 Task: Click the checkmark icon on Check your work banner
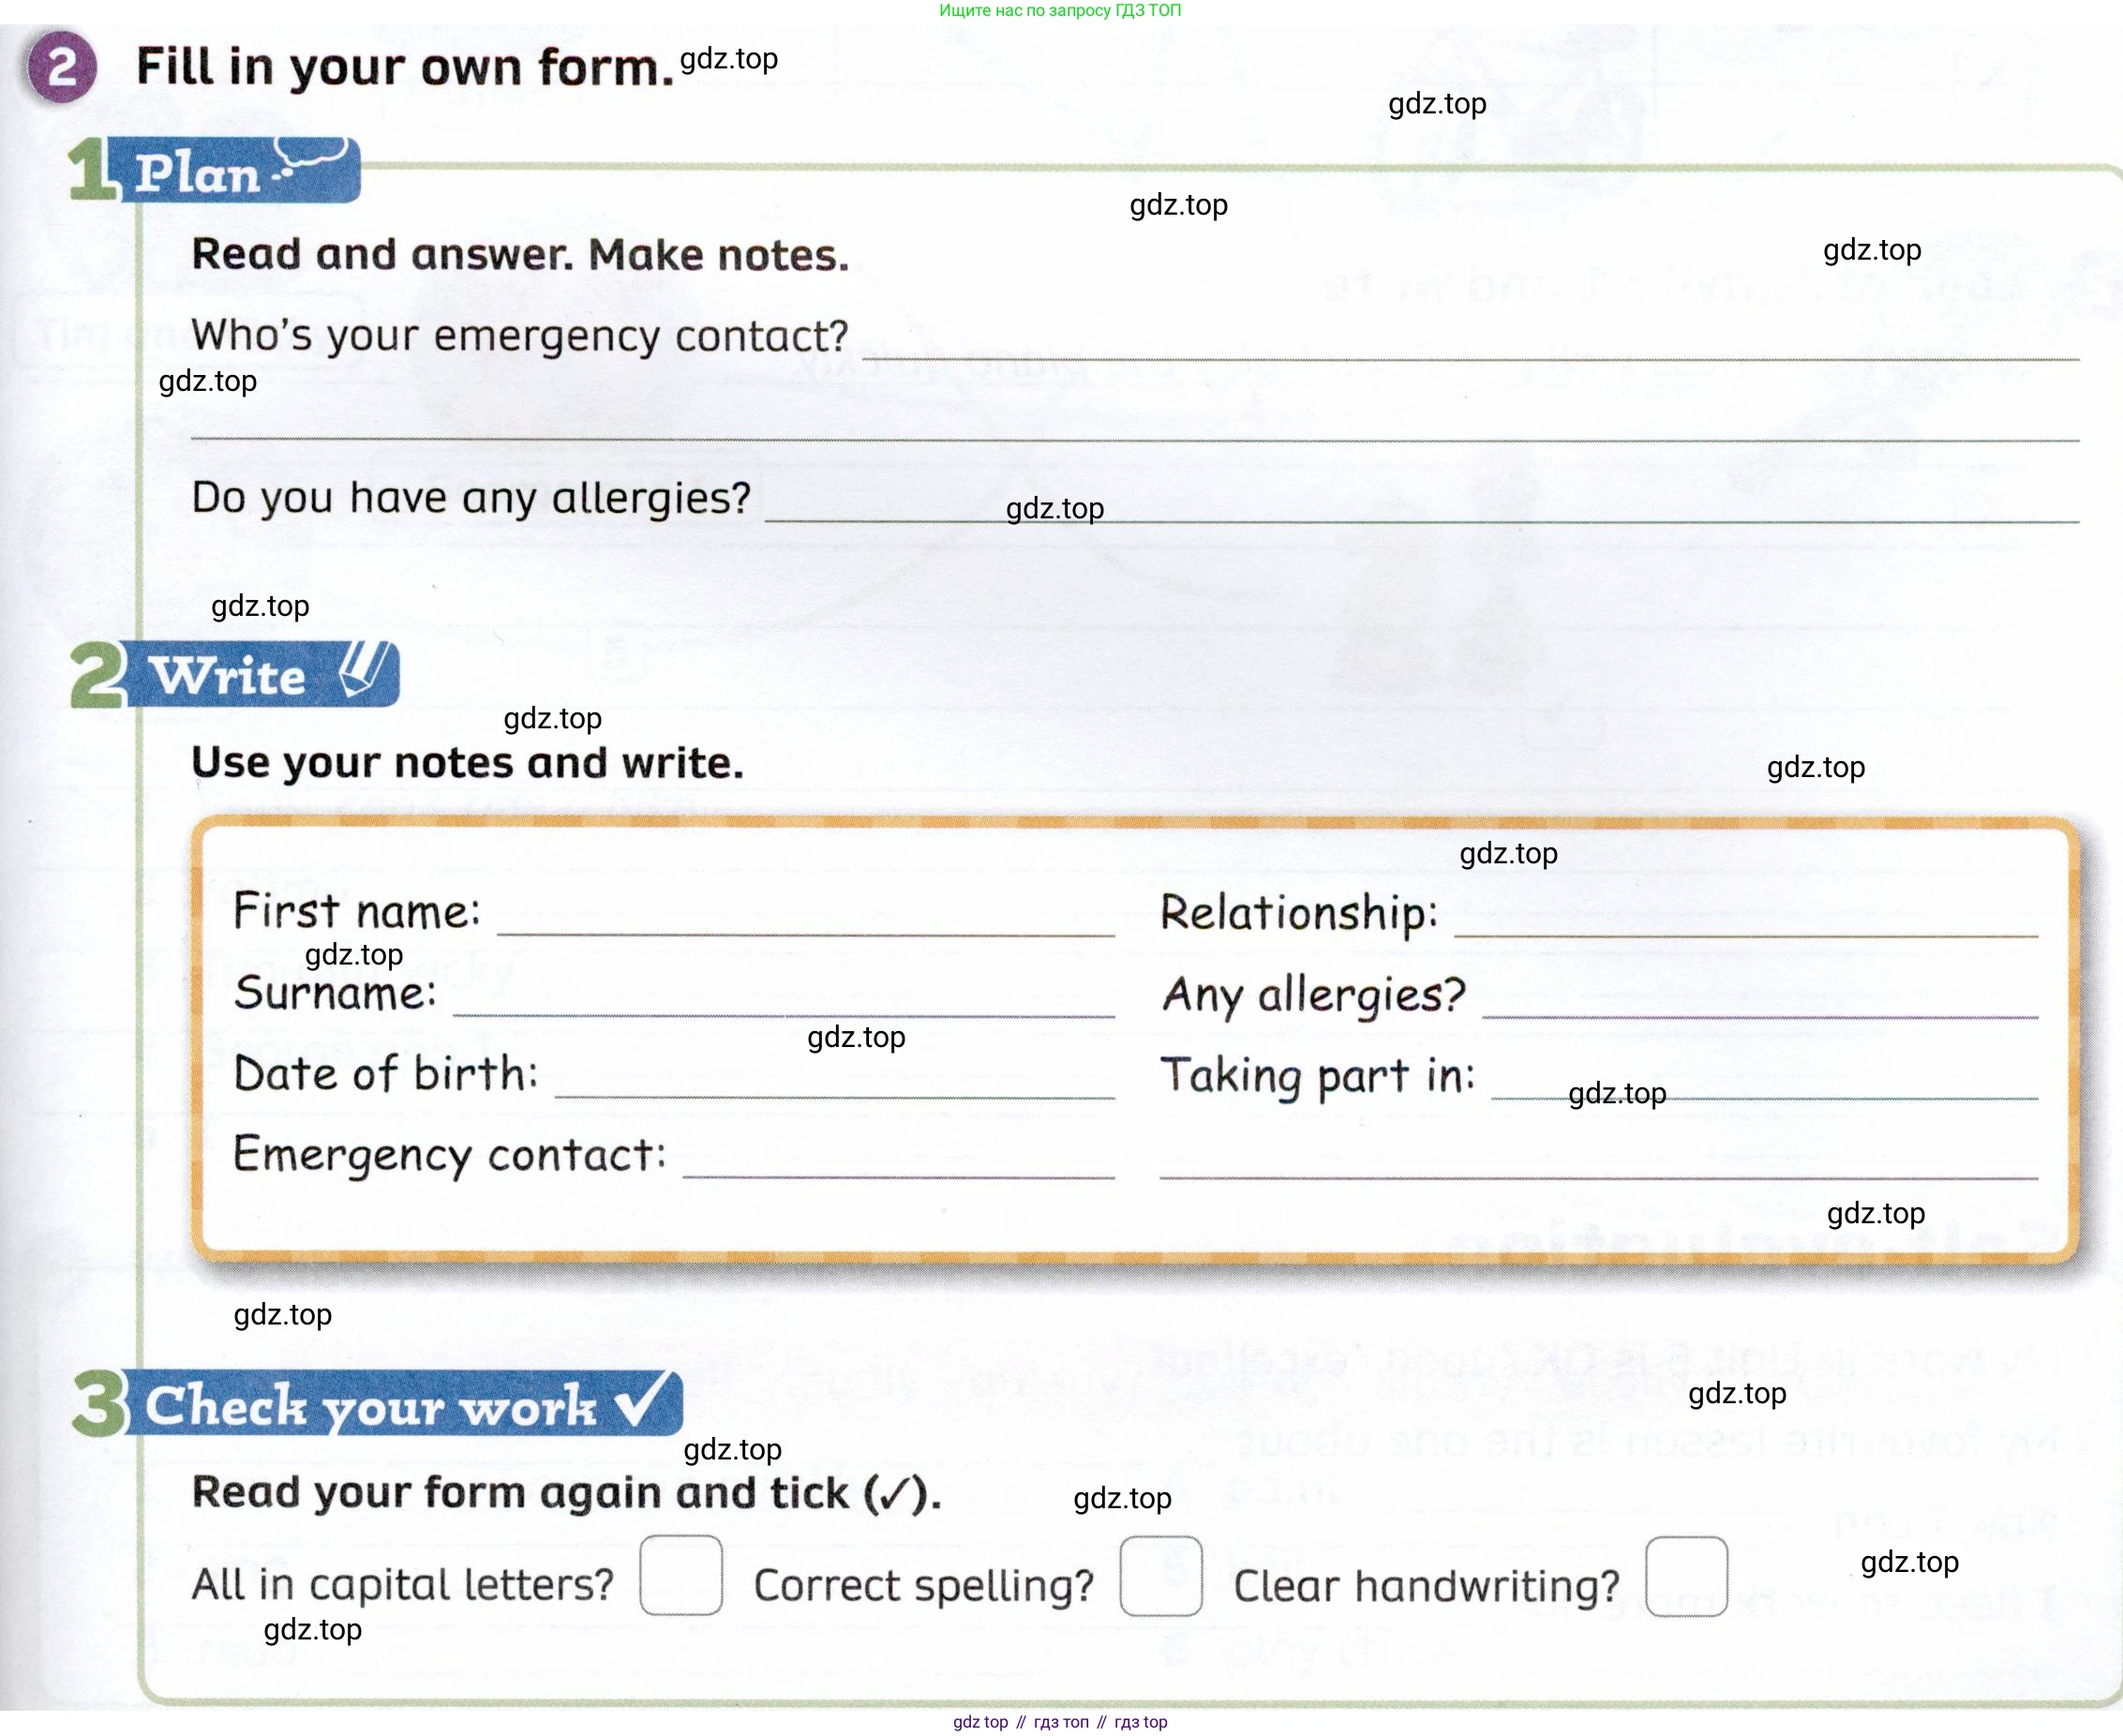[644, 1401]
